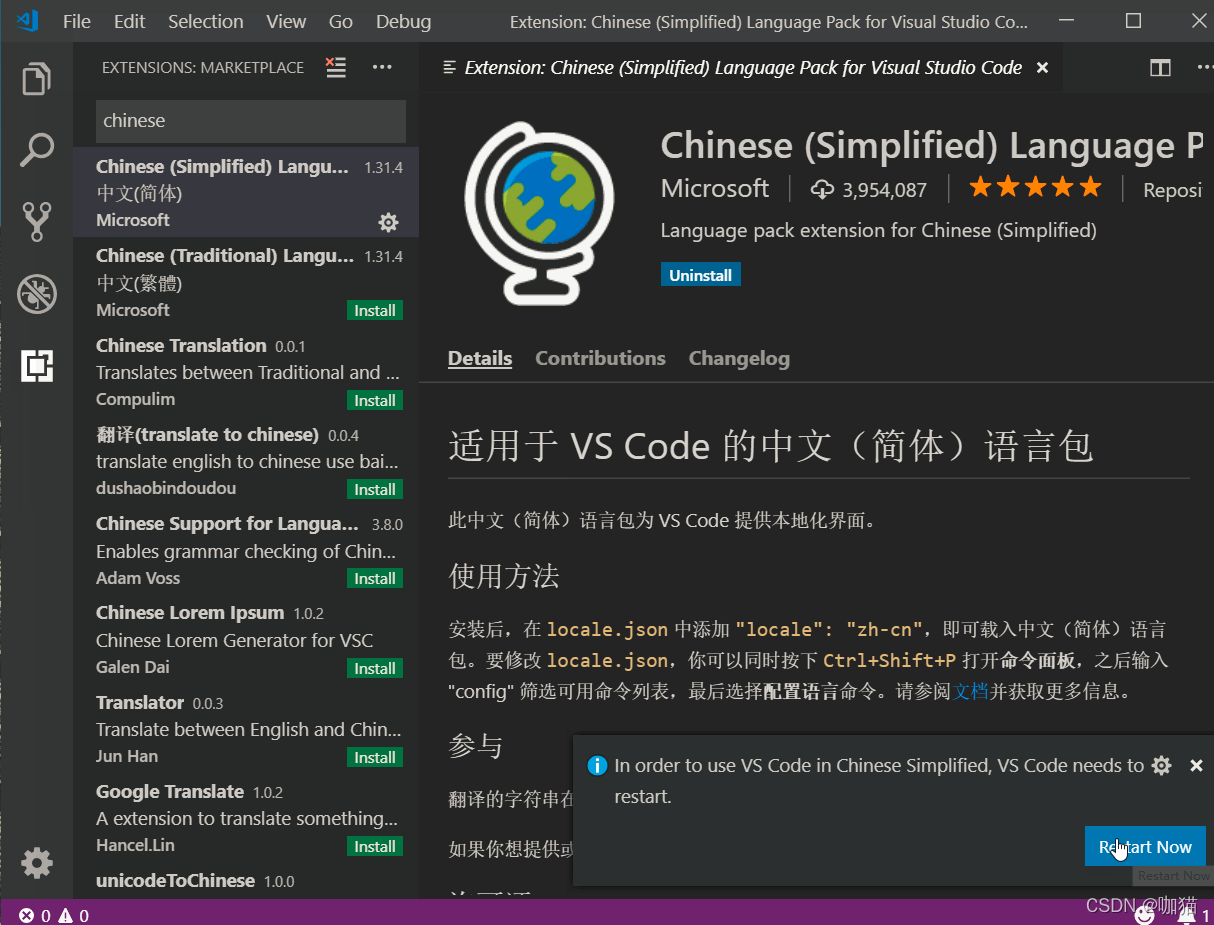Install Chinese Support for LanguageTool
This screenshot has height=925, width=1214.
[375, 578]
